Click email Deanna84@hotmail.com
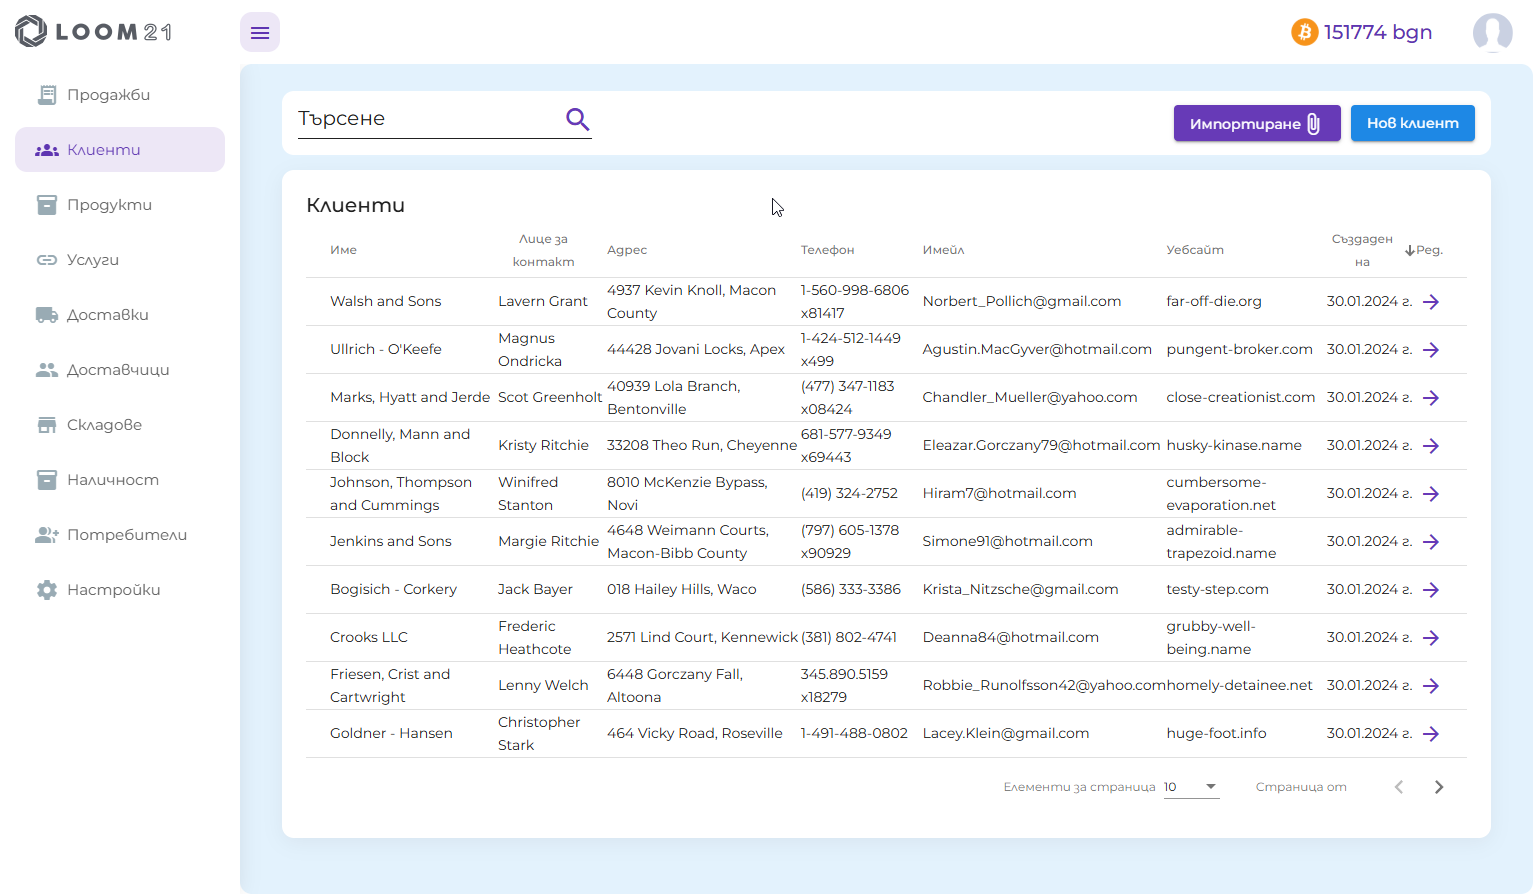Viewport: 1533px width, 894px height. pos(1010,638)
